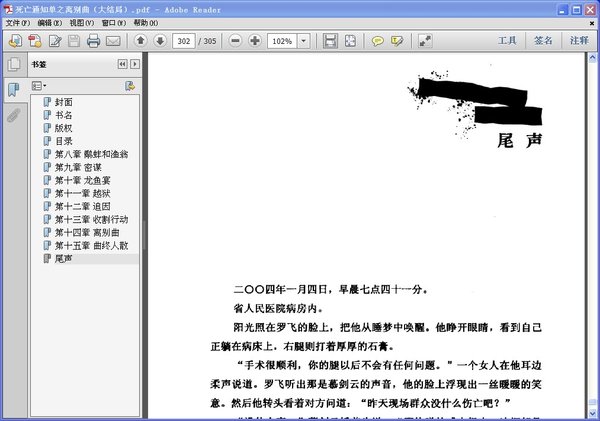Show page thumbnails panel icon
This screenshot has height=421, width=600.
[x=14, y=64]
